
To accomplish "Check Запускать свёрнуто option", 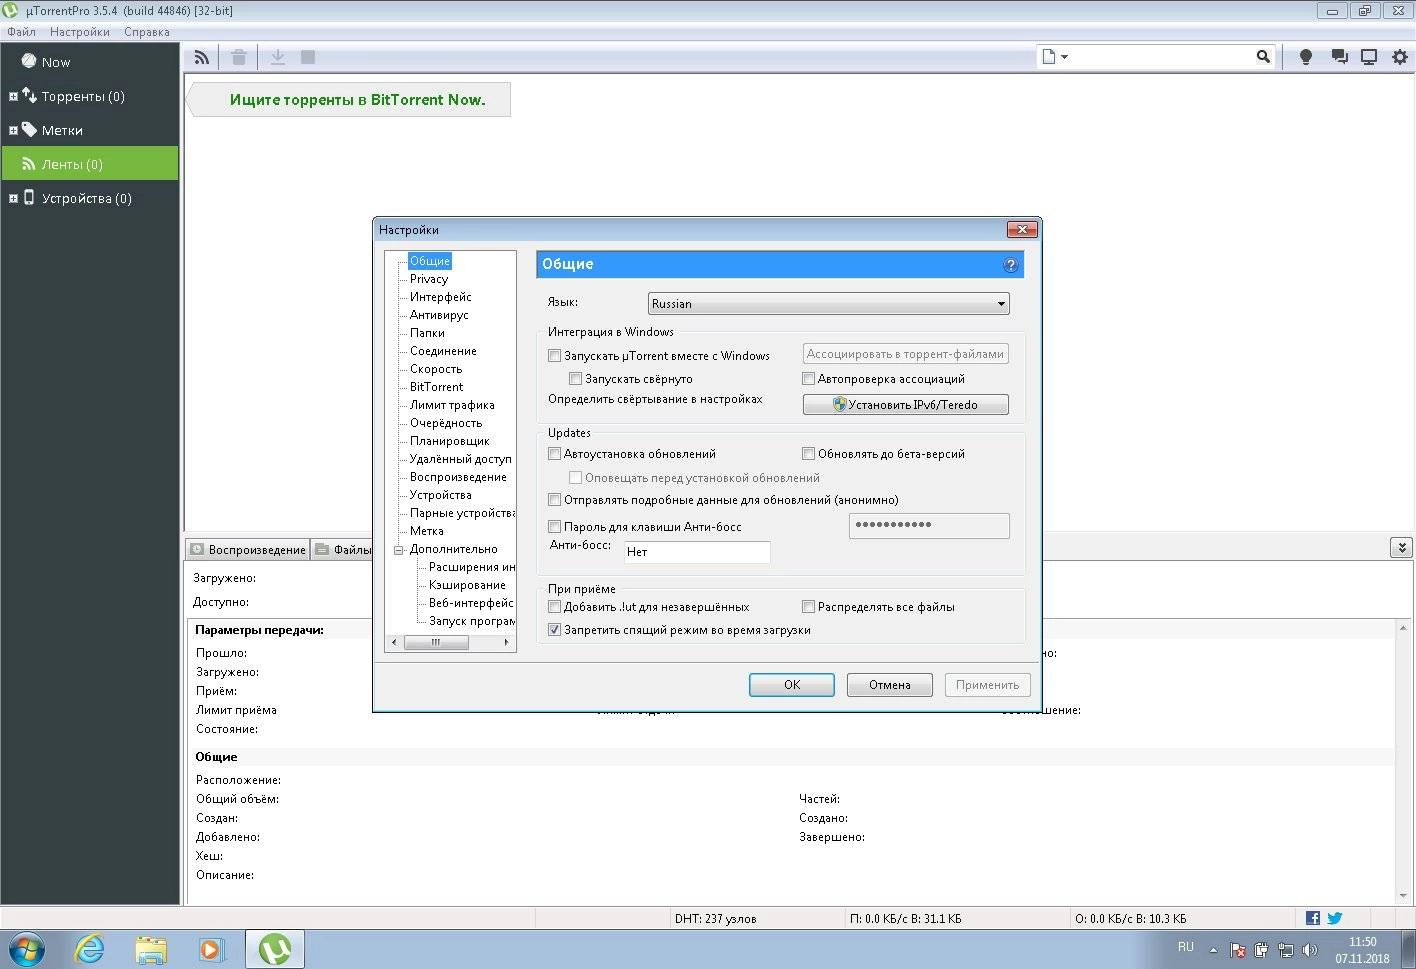I will point(575,379).
